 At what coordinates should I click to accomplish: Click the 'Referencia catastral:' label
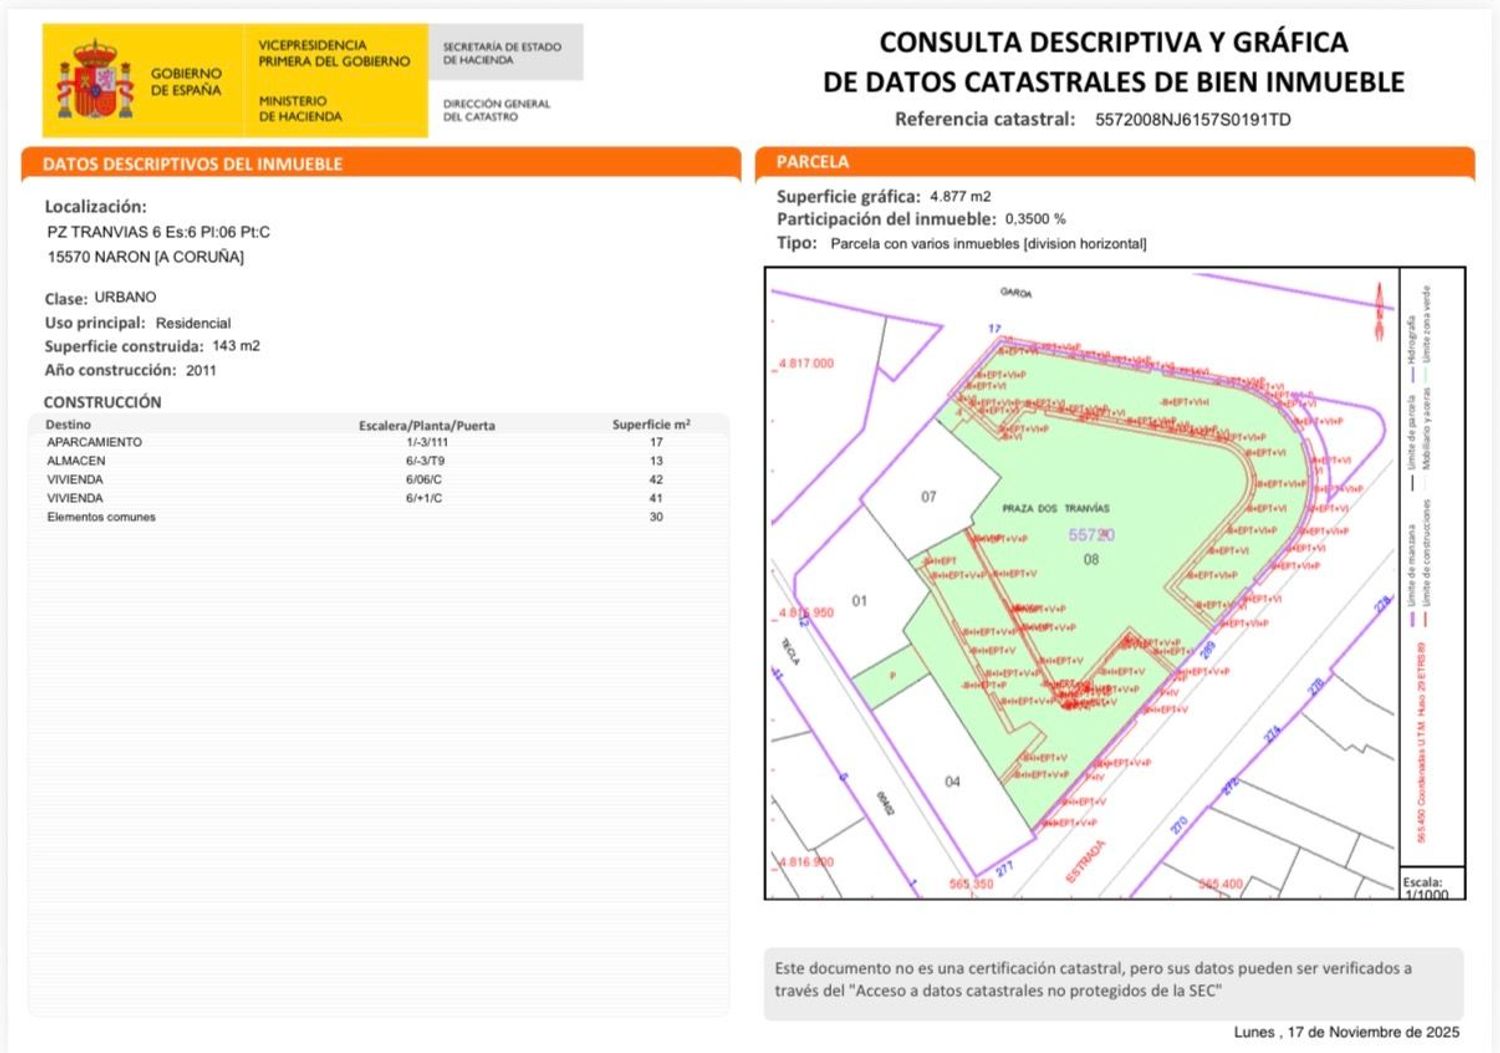(984, 119)
